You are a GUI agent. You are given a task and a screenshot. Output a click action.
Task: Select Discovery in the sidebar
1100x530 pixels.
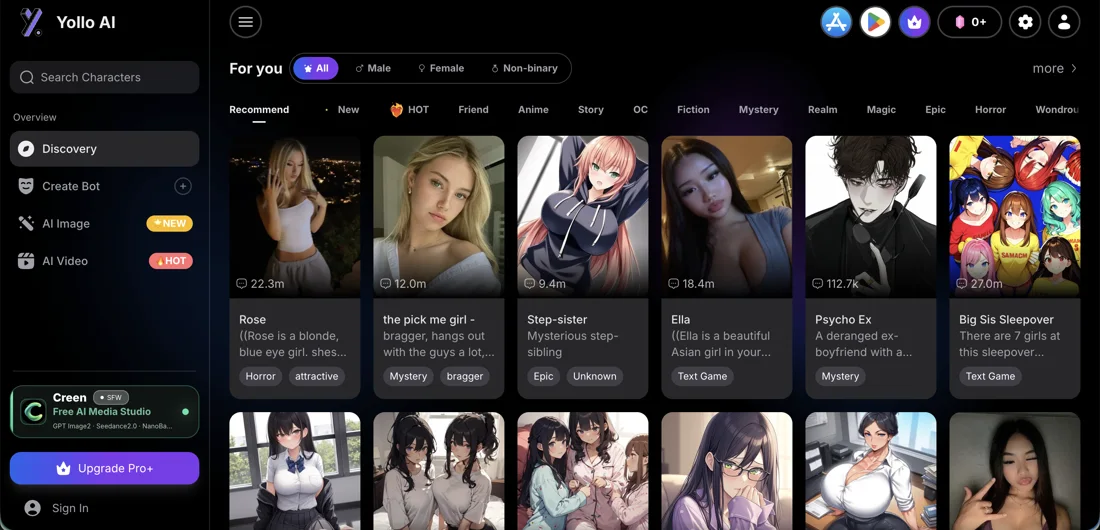pyautogui.click(x=105, y=149)
